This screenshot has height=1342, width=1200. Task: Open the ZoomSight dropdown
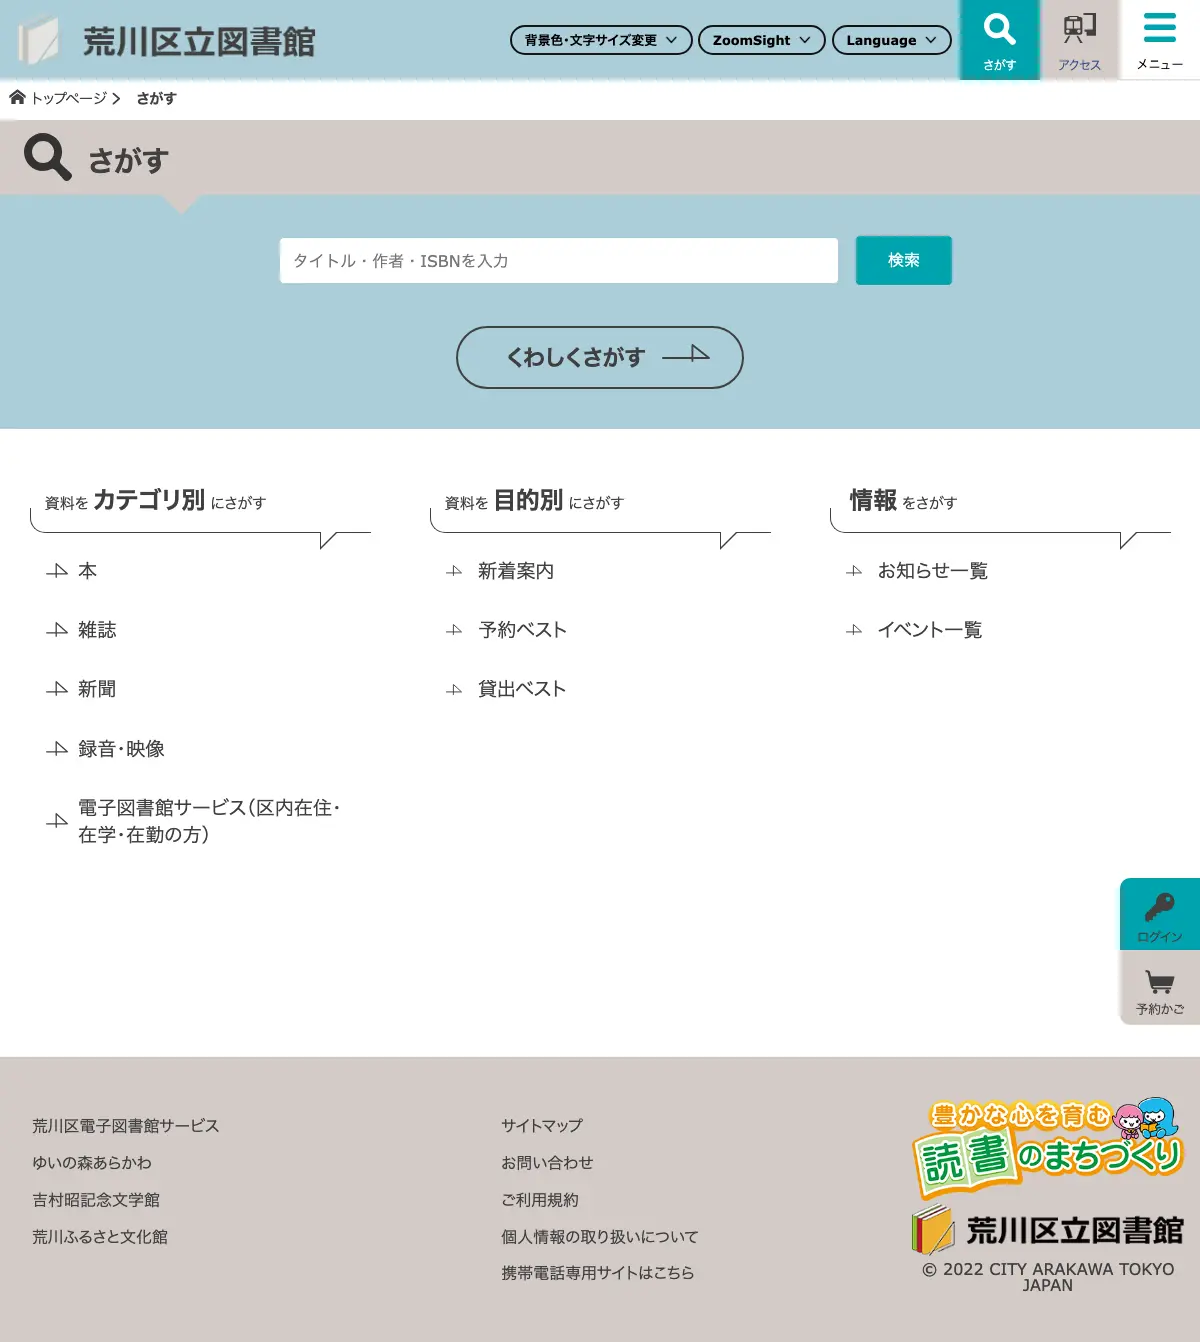pos(762,40)
